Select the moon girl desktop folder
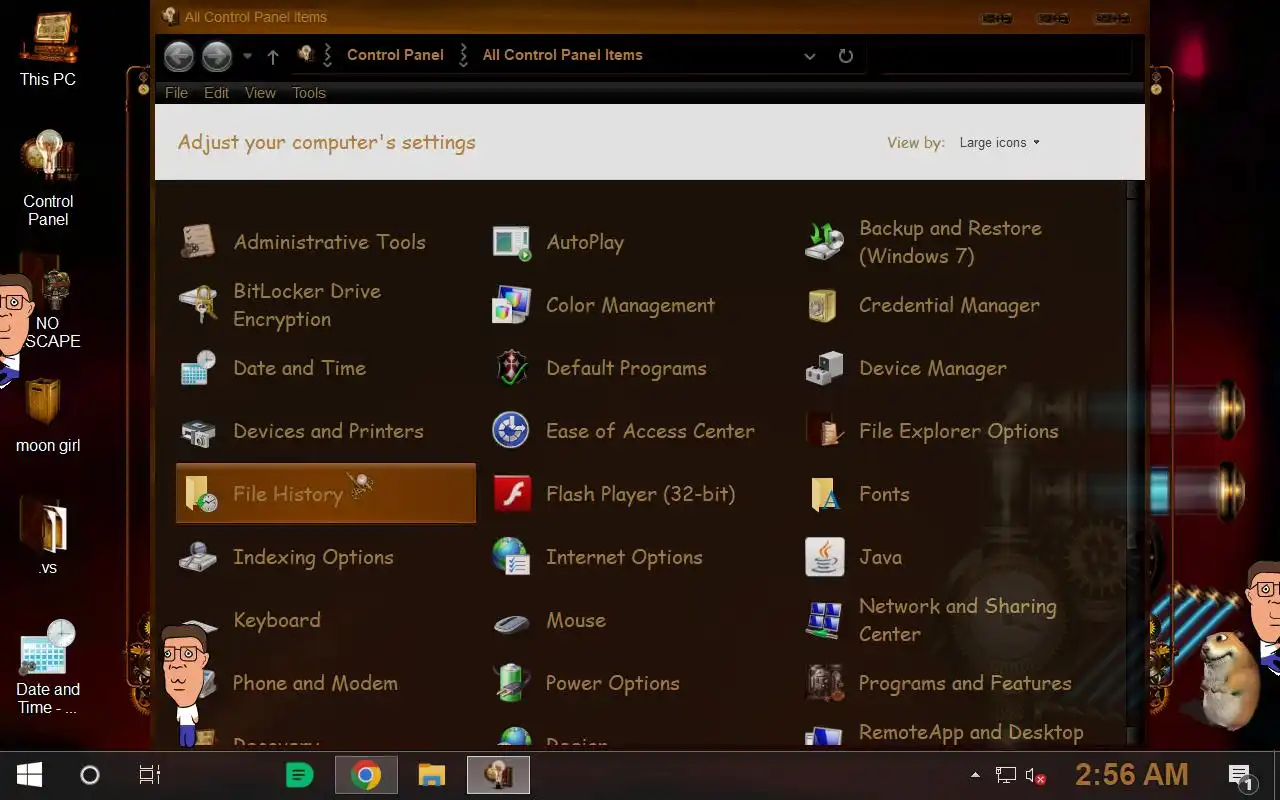Screen dimensions: 1280x800 (48, 415)
